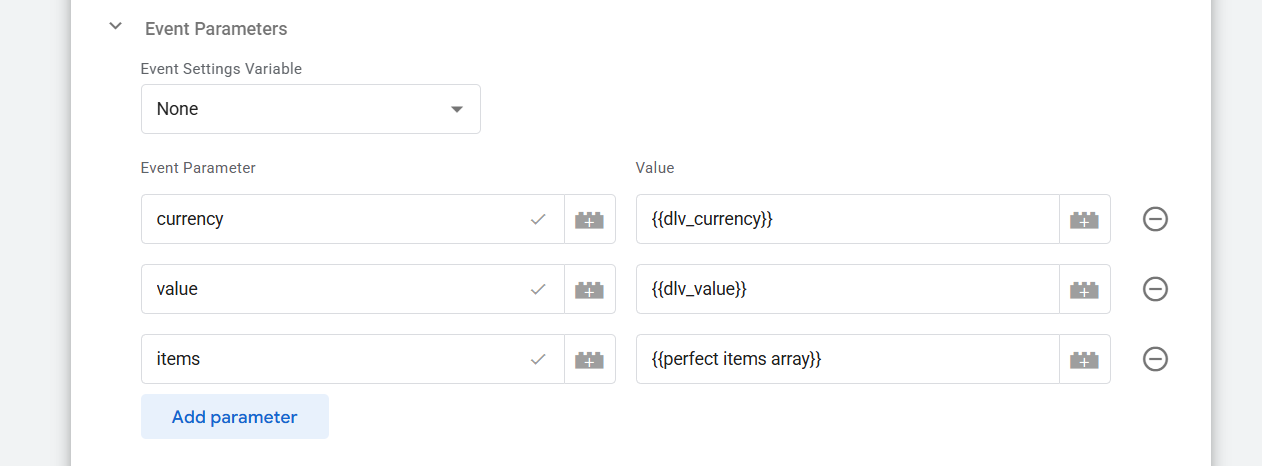Delete the items parameter row
Screen dimensions: 1262x466
tap(1155, 359)
